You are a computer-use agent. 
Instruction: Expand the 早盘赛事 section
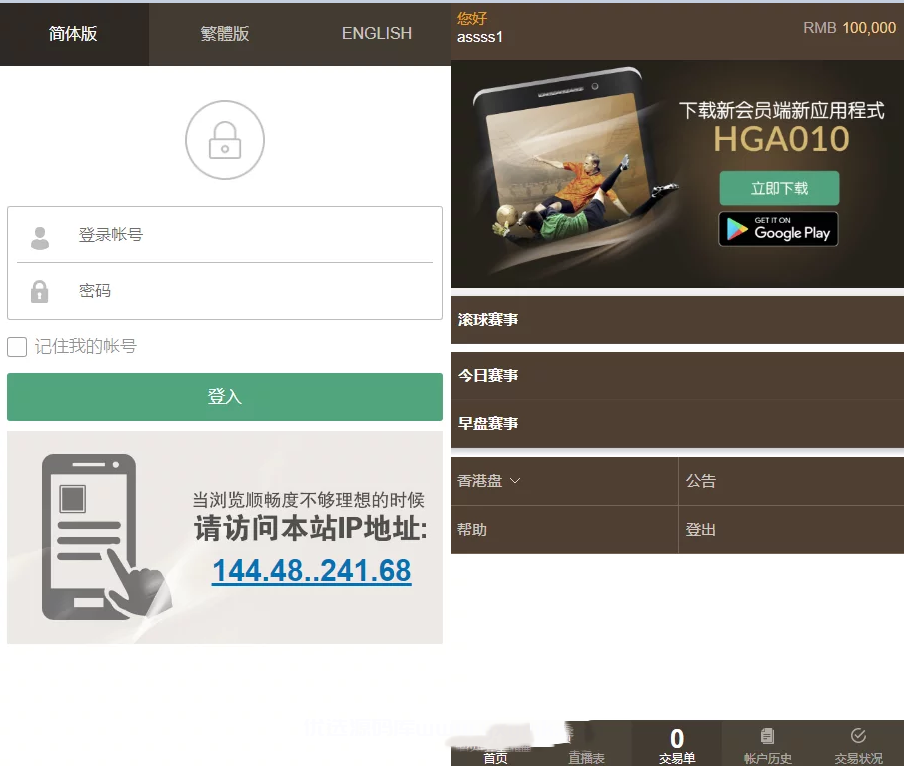point(677,424)
